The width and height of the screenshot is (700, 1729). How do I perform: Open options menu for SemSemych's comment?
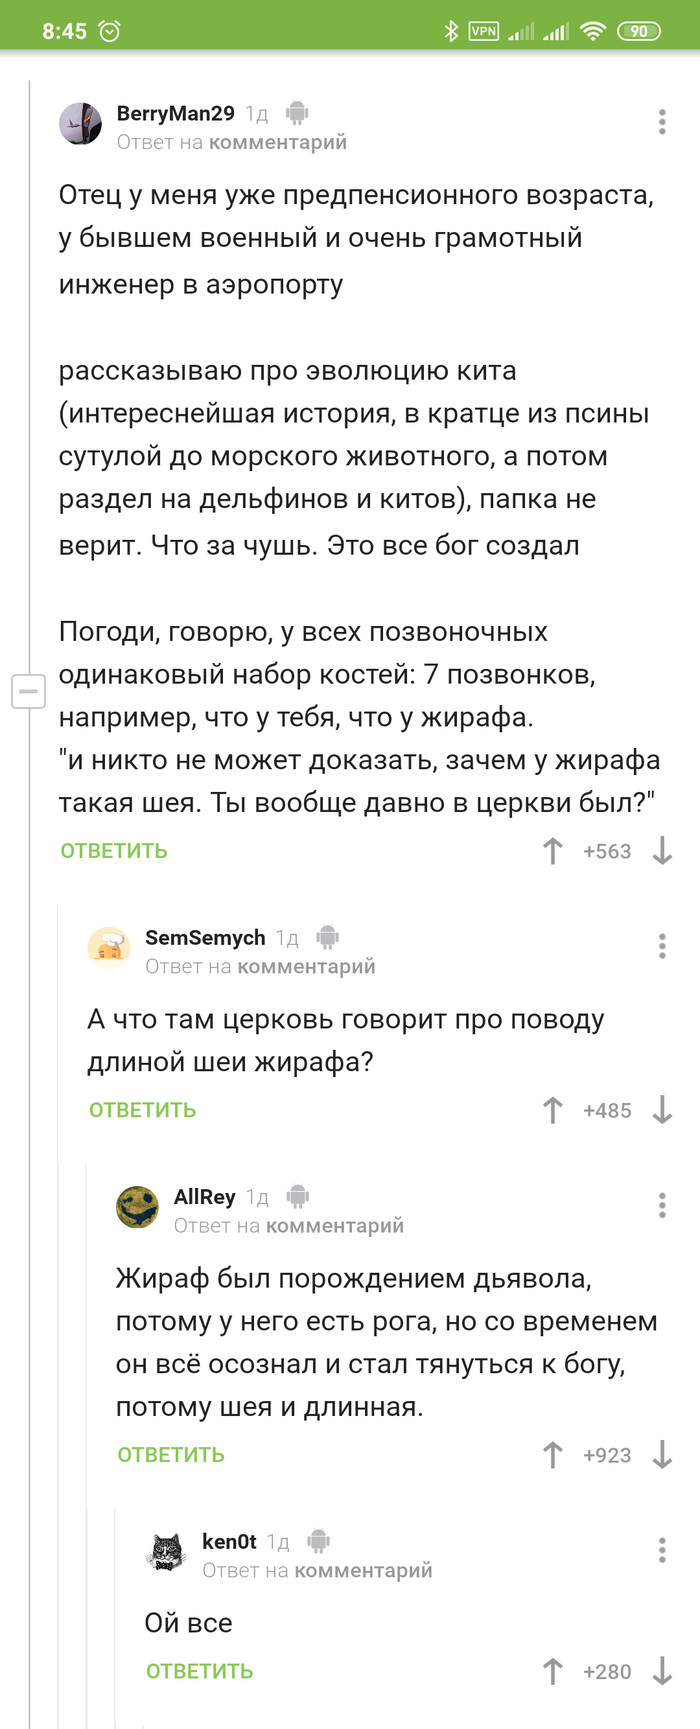662,946
